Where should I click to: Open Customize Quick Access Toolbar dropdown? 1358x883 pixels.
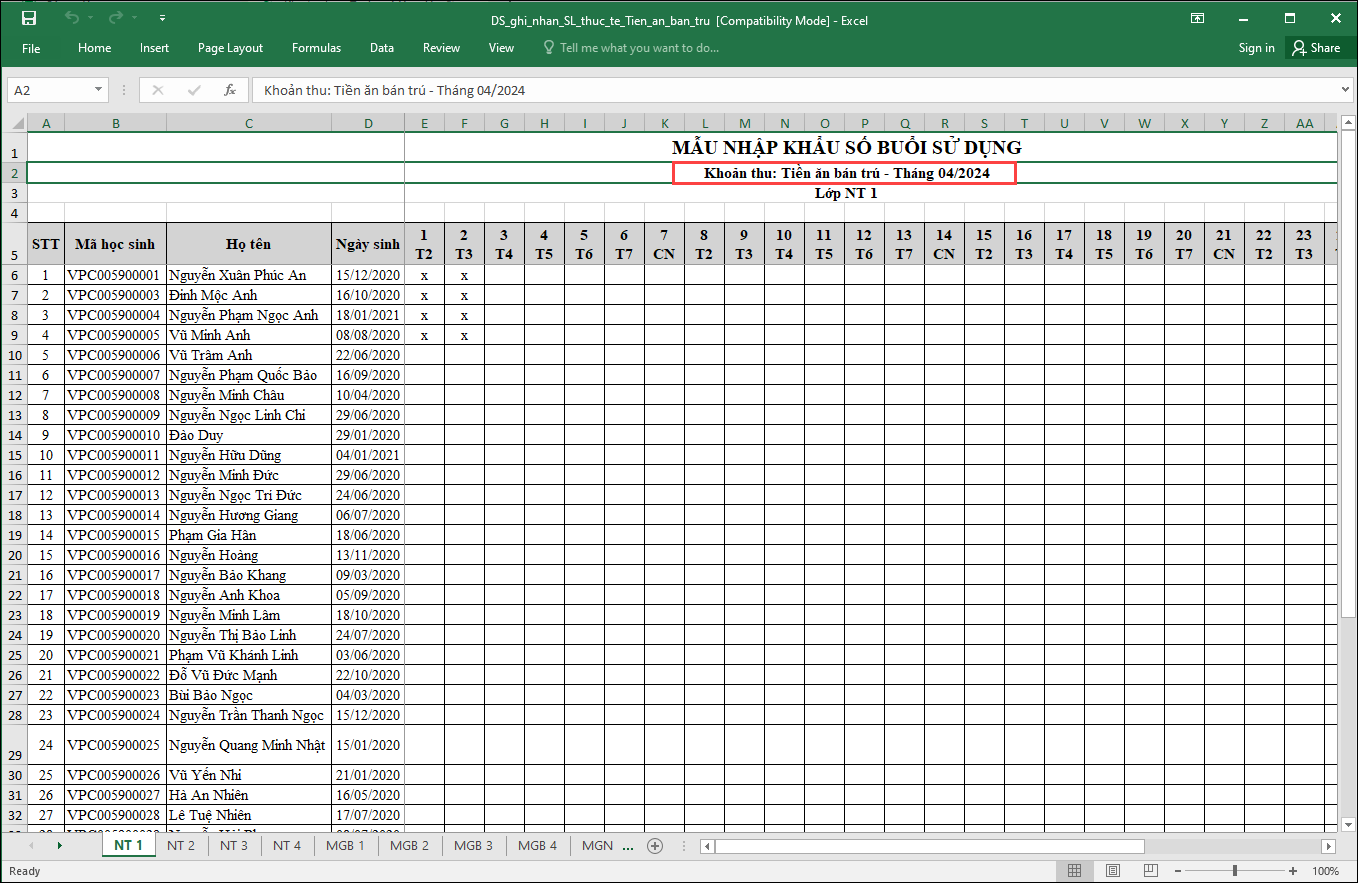[x=163, y=19]
